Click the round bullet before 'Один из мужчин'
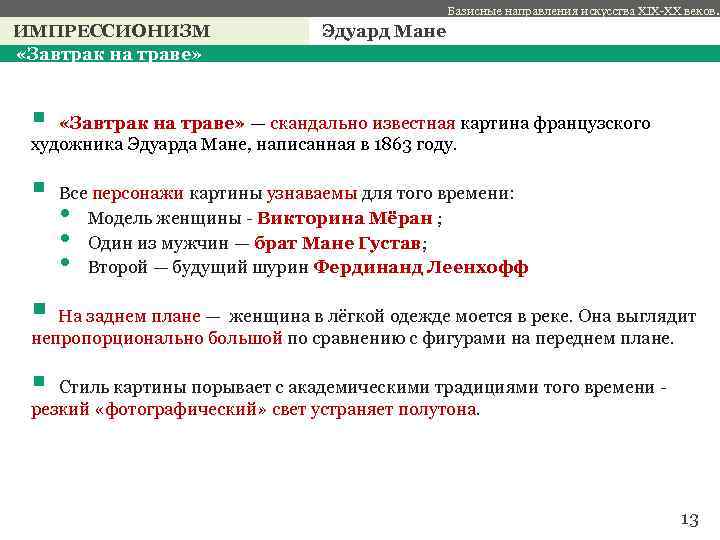This screenshot has width=720, height=540. 65,238
